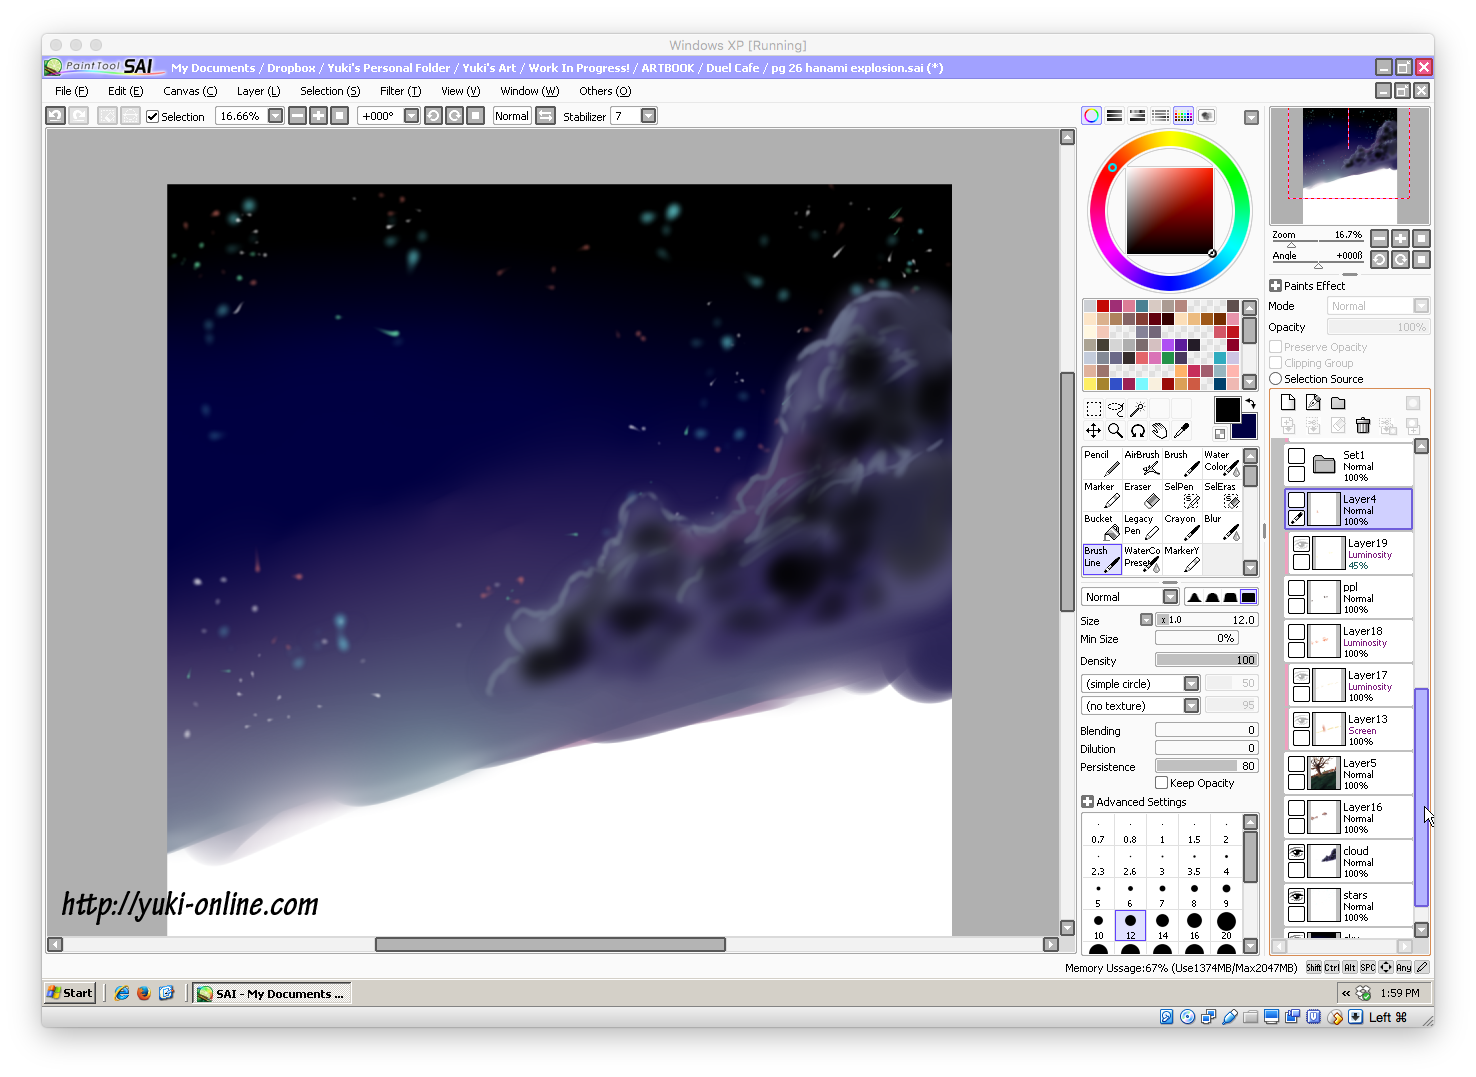Show the color wheel panel
This screenshot has width=1476, height=1077.
coord(1091,116)
